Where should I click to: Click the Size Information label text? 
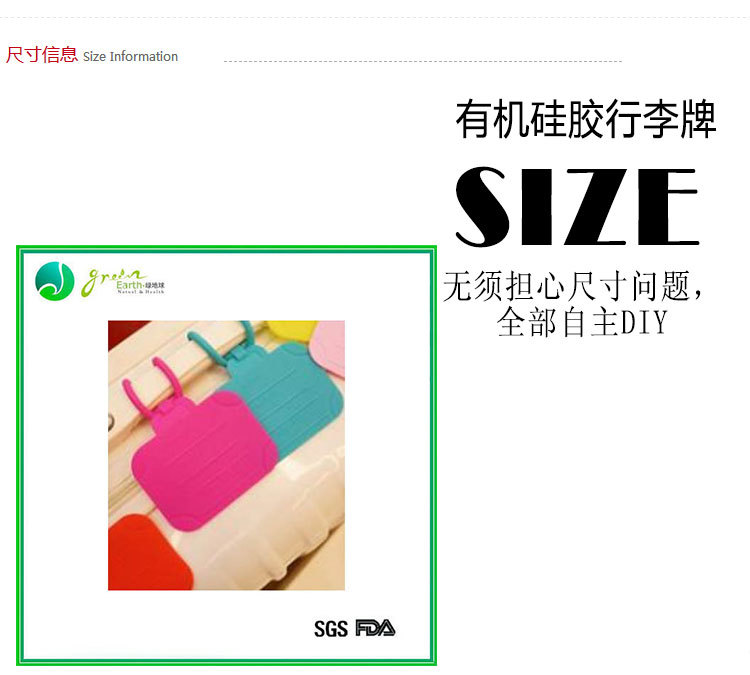point(130,56)
